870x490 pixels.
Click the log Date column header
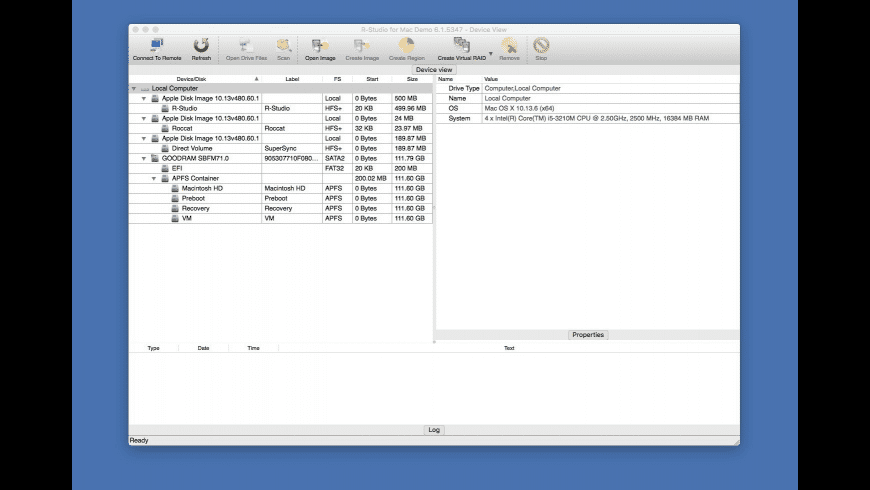click(x=204, y=348)
